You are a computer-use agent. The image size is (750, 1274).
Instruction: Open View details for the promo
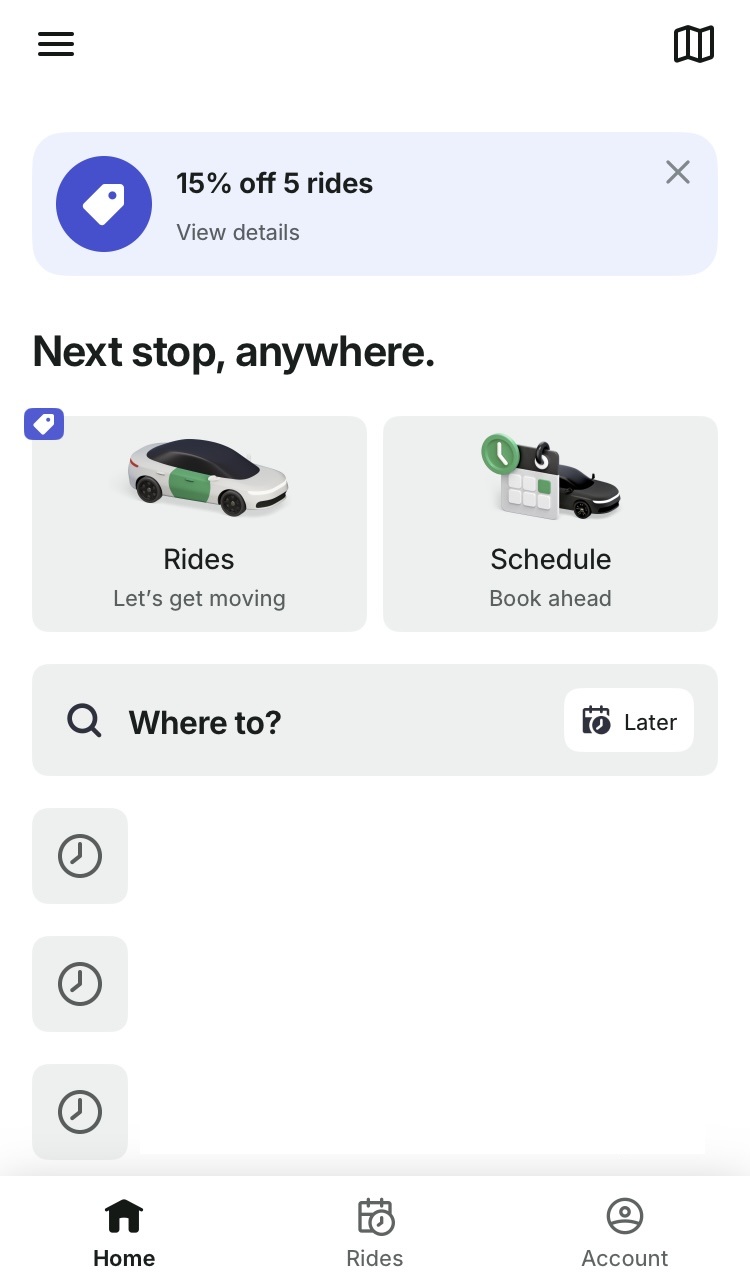[238, 232]
